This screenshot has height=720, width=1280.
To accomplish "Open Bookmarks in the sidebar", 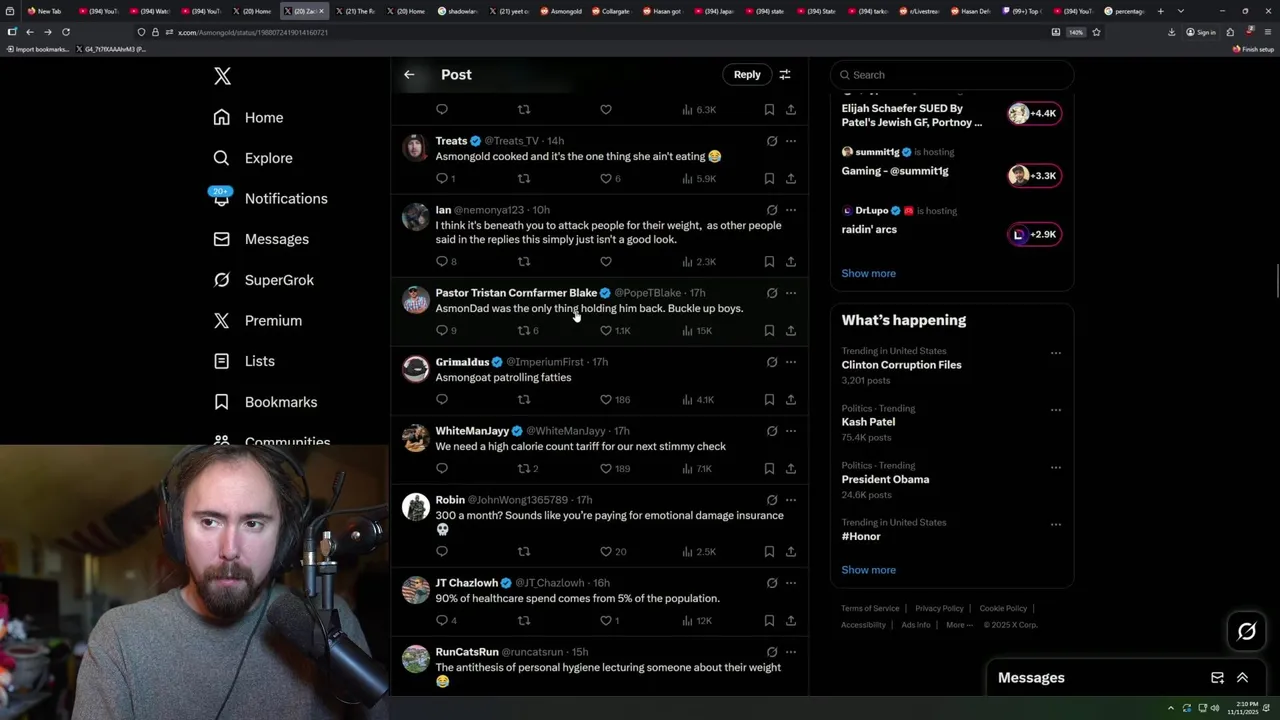I will click(x=265, y=402).
